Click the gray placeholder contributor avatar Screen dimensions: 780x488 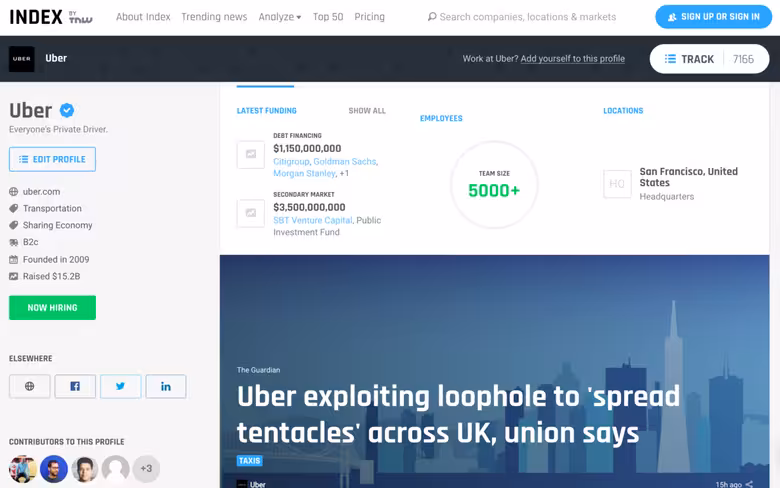[x=115, y=469]
